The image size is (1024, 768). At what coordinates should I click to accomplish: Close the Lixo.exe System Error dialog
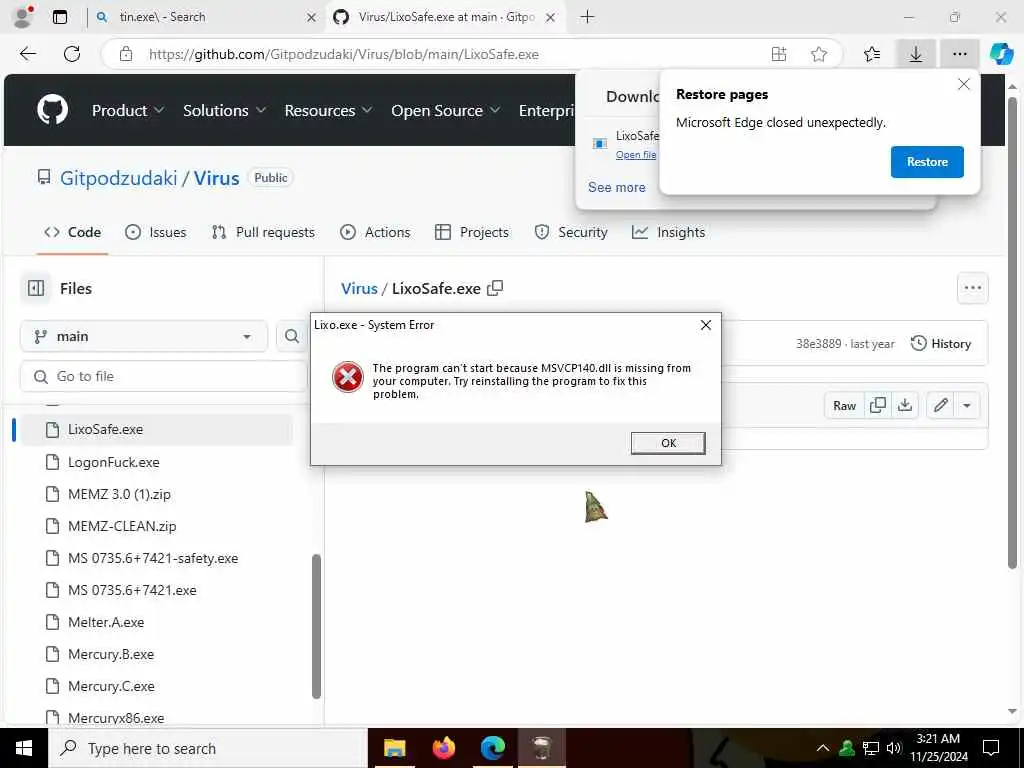pos(705,325)
